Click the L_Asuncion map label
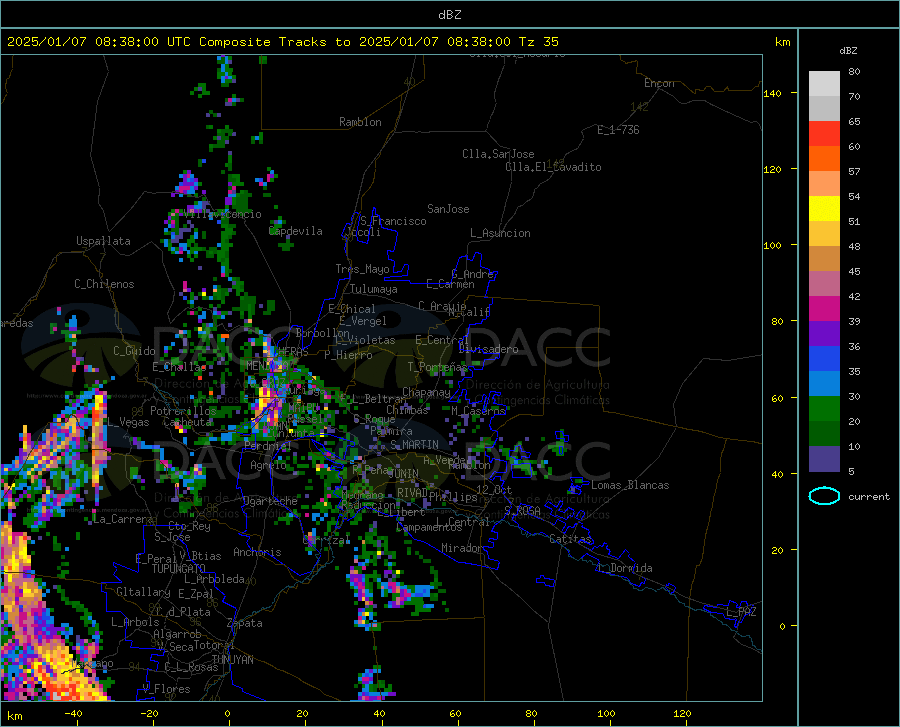This screenshot has height=727, width=900. [x=500, y=233]
